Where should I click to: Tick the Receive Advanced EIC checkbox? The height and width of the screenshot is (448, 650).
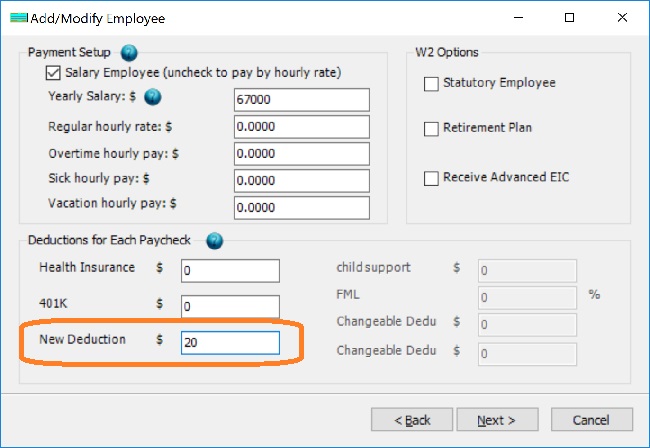tap(432, 178)
